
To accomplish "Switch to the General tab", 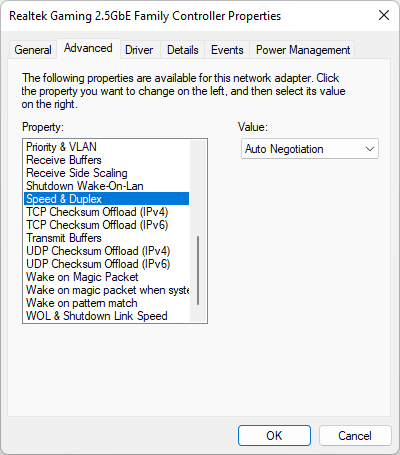I will [x=33, y=50].
